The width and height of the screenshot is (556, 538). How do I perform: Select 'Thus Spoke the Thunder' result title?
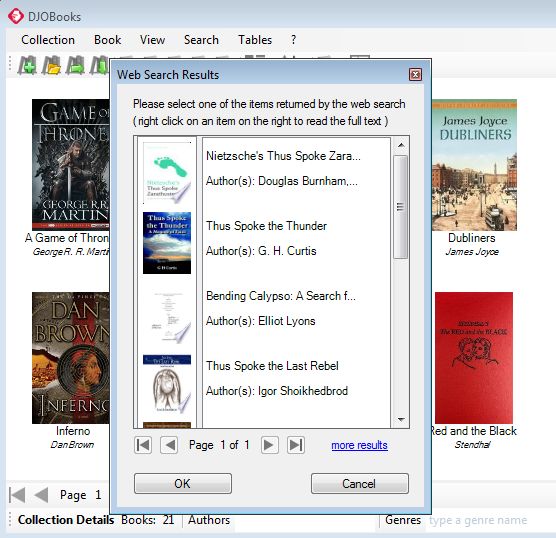click(x=266, y=226)
